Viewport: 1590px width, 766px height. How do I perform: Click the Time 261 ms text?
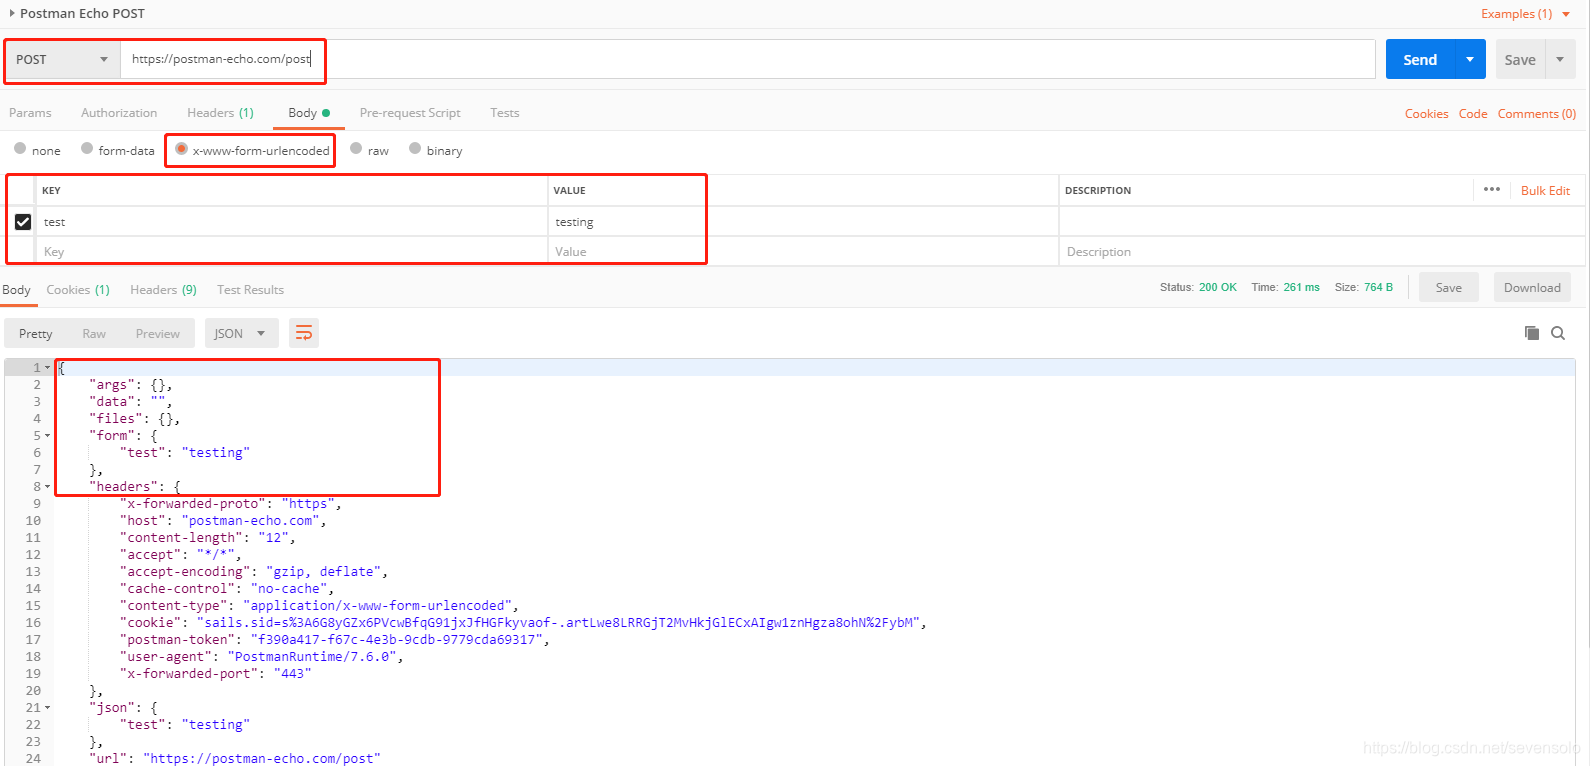1285,287
